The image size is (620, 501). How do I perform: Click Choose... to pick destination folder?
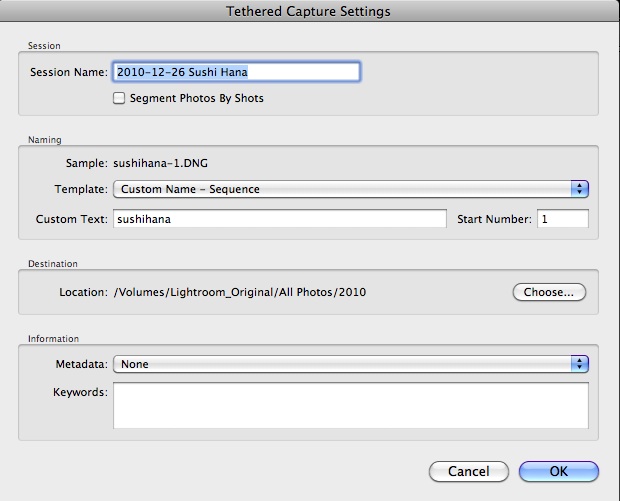click(549, 293)
